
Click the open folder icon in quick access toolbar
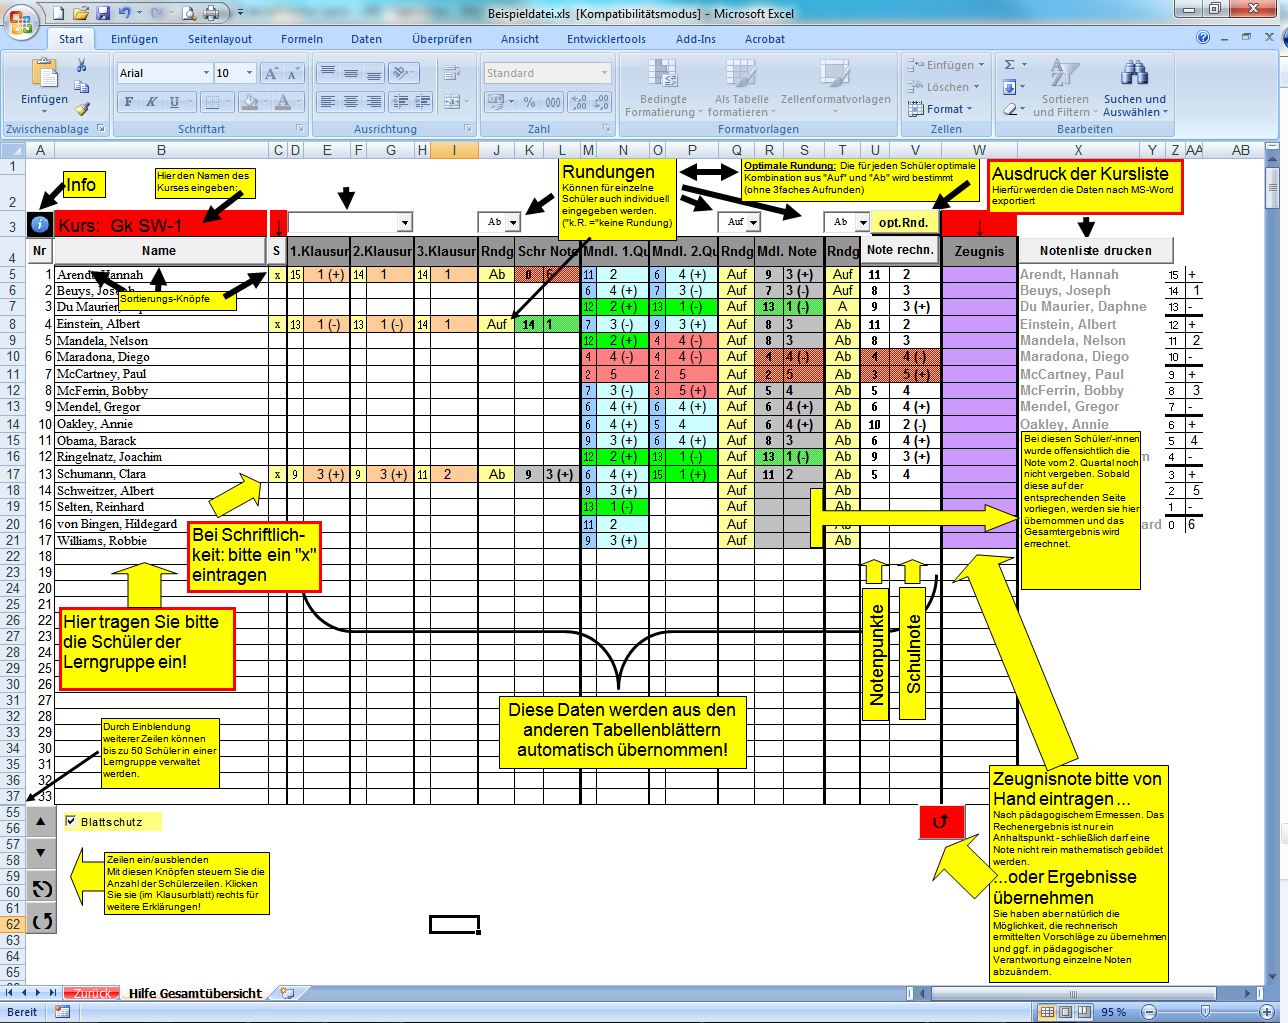[x=81, y=14]
